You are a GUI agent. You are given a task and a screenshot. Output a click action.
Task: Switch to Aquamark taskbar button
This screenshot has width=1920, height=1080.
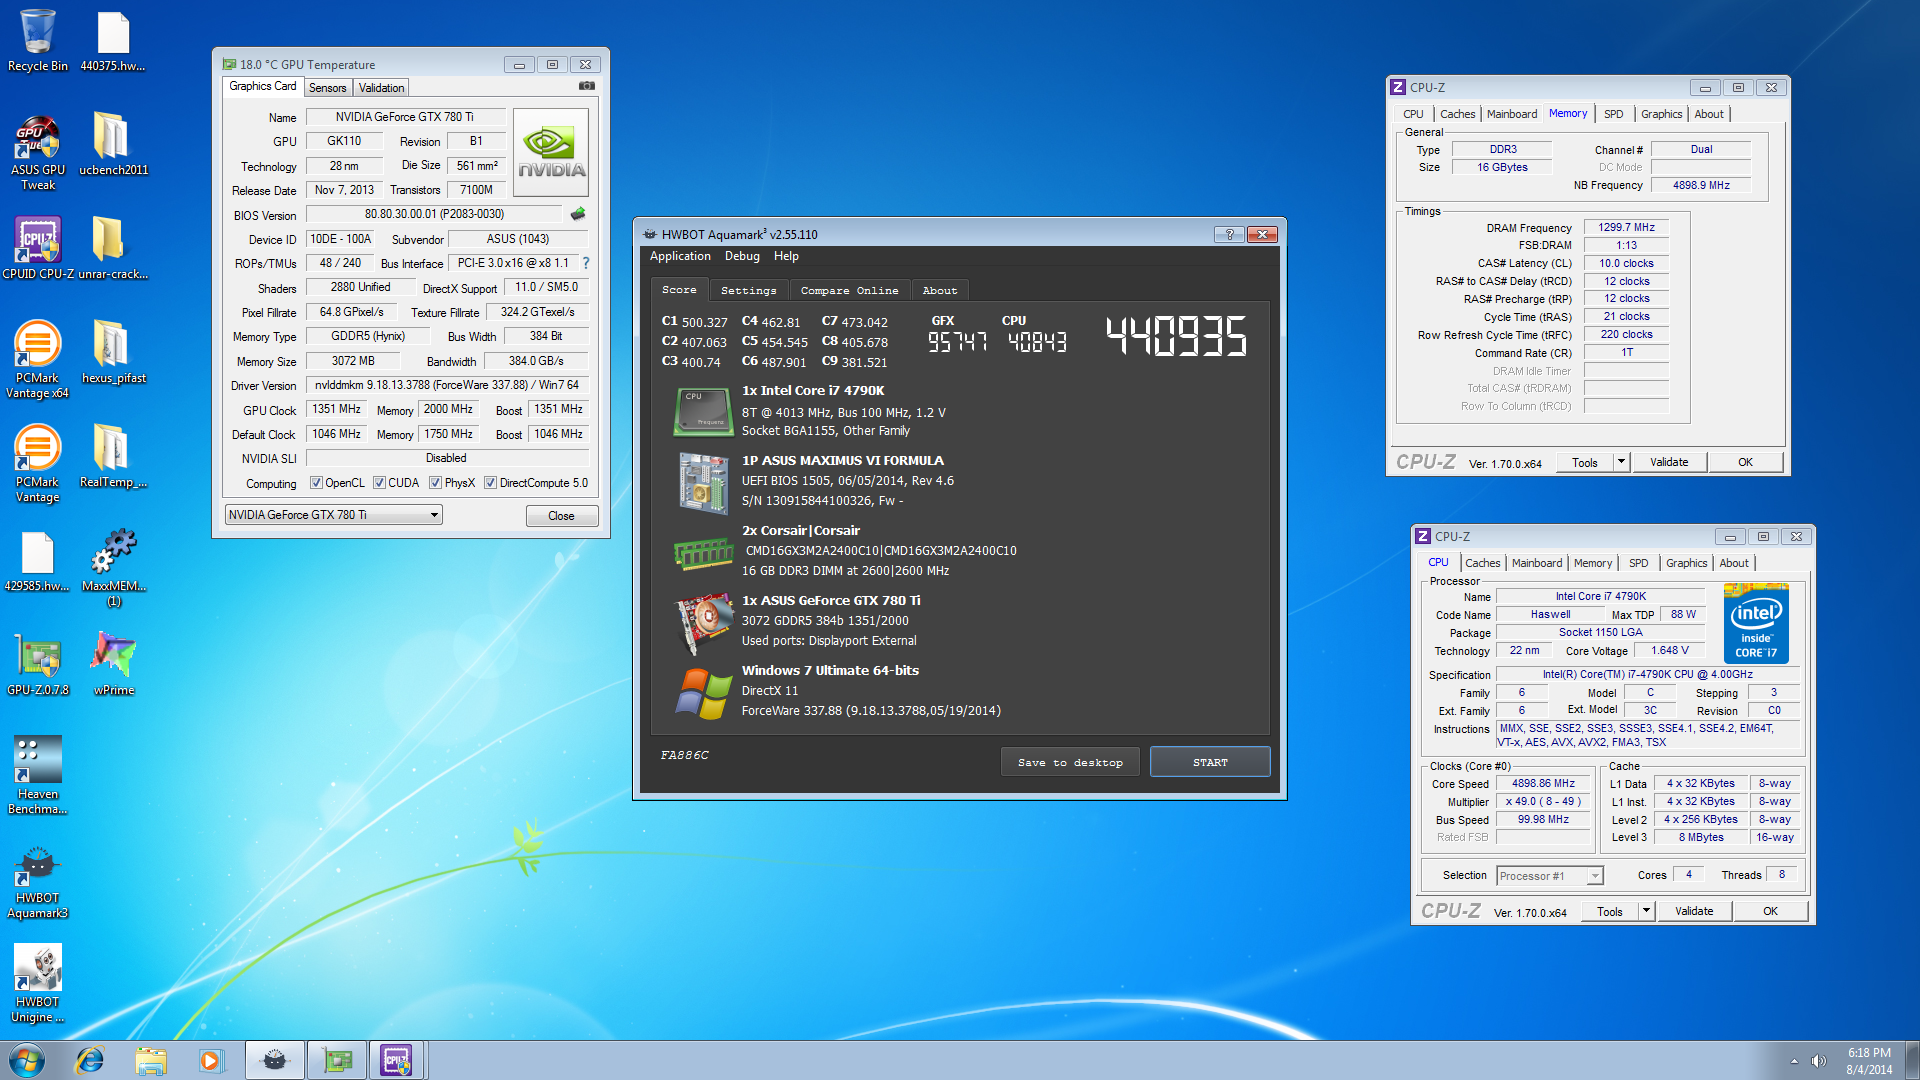pos(274,1060)
